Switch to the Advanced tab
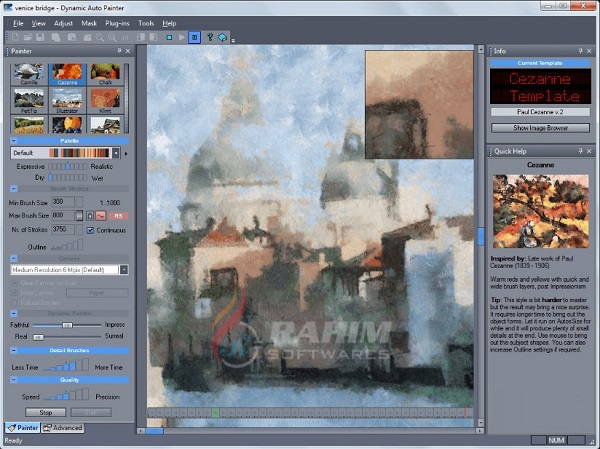The height and width of the screenshot is (449, 600). (x=63, y=428)
